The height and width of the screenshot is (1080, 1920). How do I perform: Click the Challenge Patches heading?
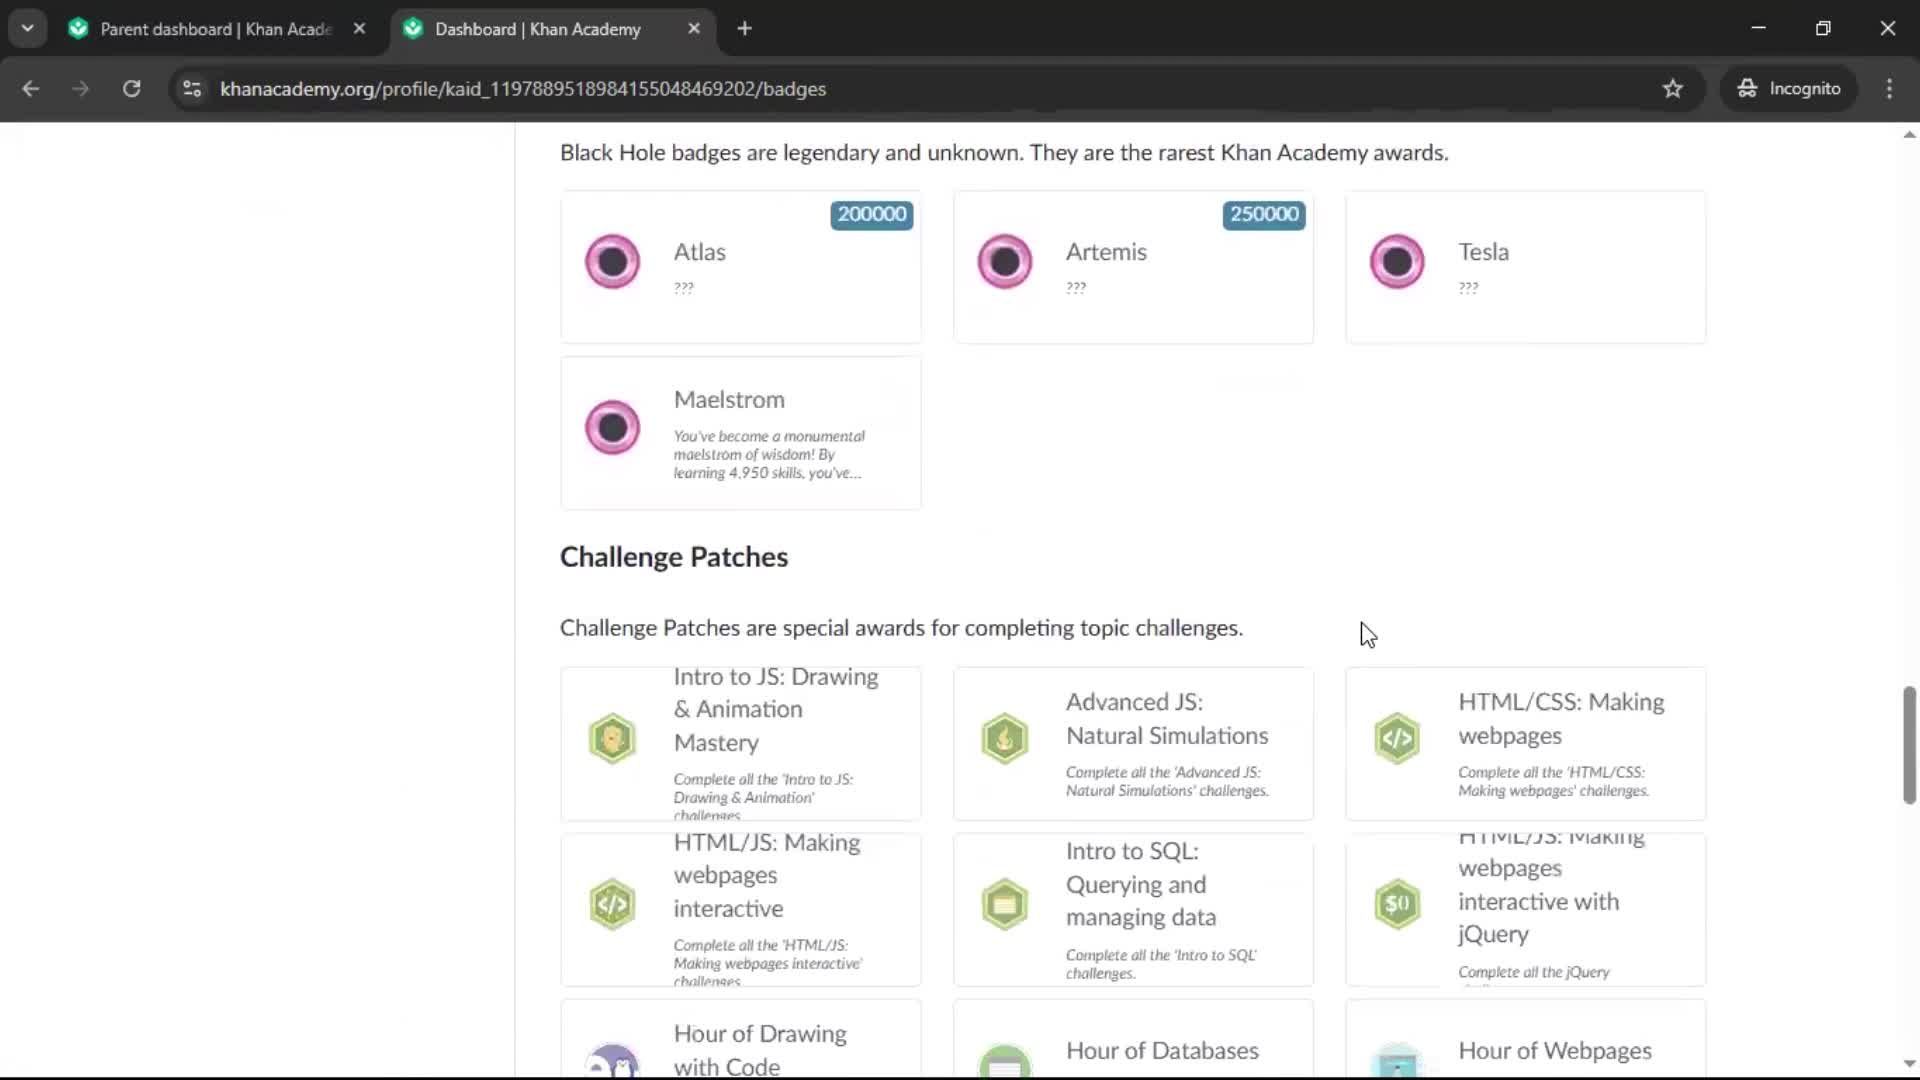coord(674,557)
